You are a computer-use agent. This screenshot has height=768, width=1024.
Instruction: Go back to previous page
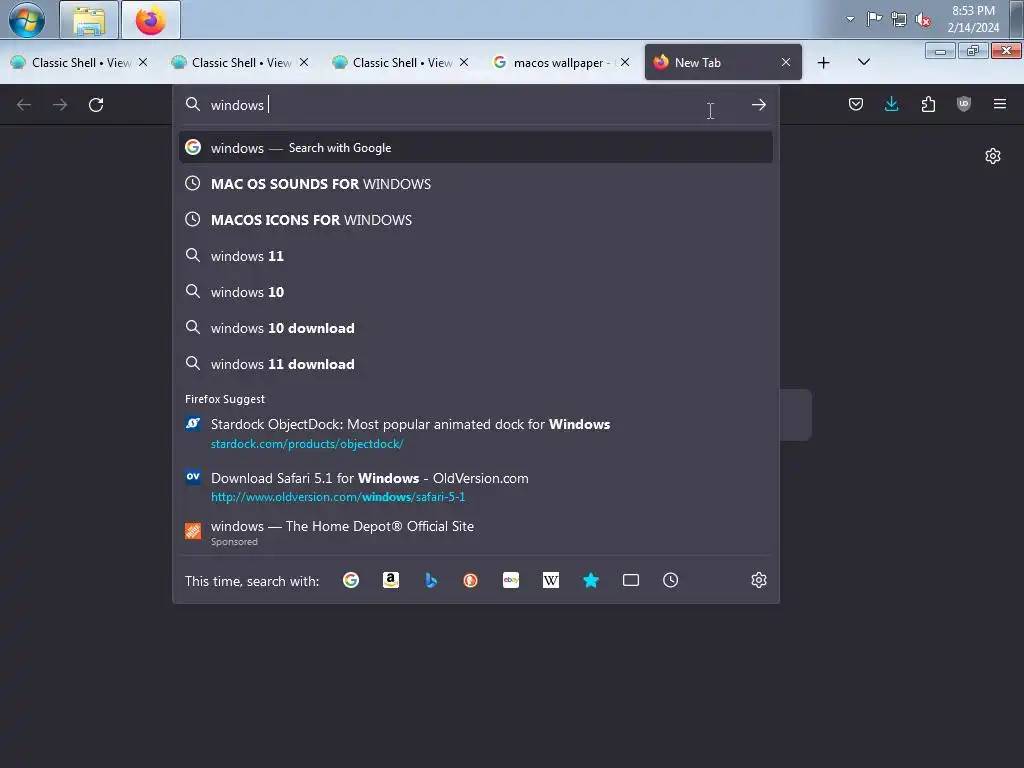tap(24, 104)
